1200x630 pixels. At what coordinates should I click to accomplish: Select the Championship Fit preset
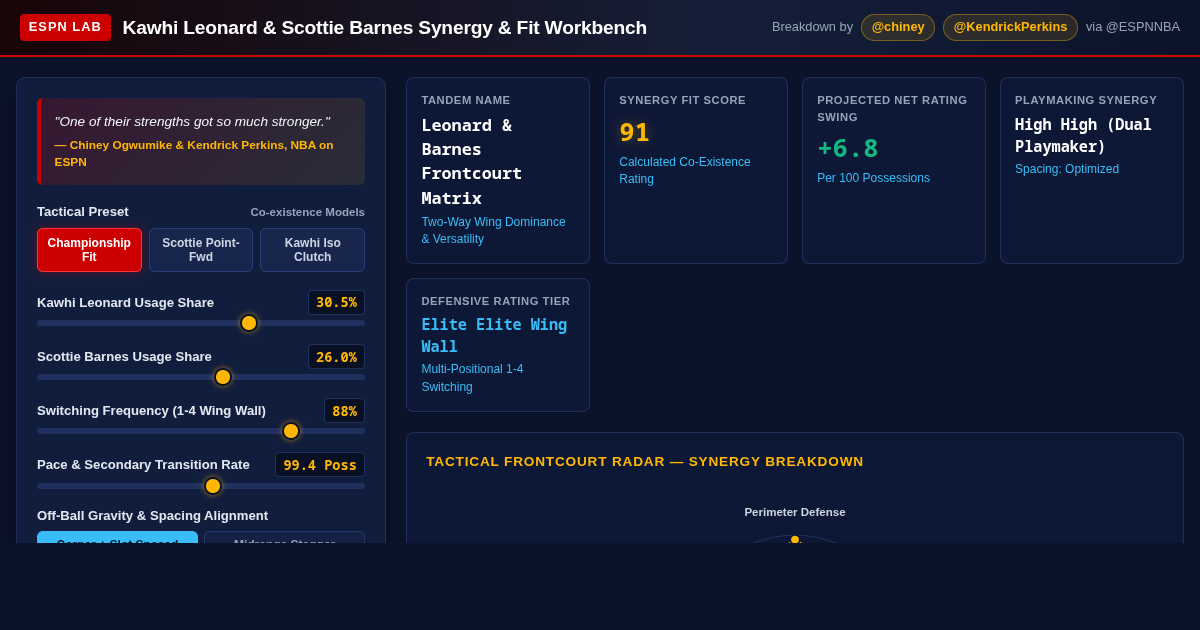[x=89, y=250]
